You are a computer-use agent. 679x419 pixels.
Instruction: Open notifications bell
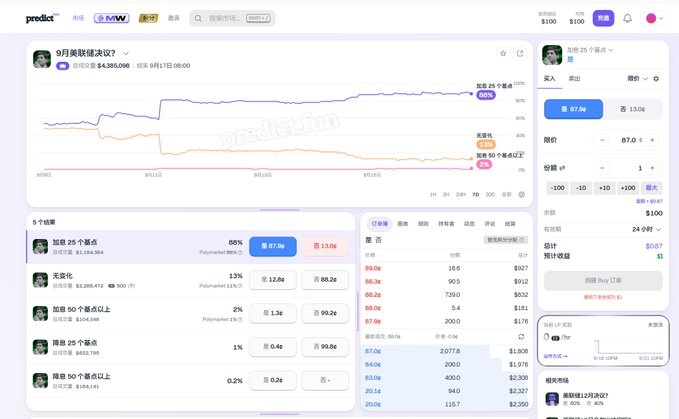coord(627,18)
